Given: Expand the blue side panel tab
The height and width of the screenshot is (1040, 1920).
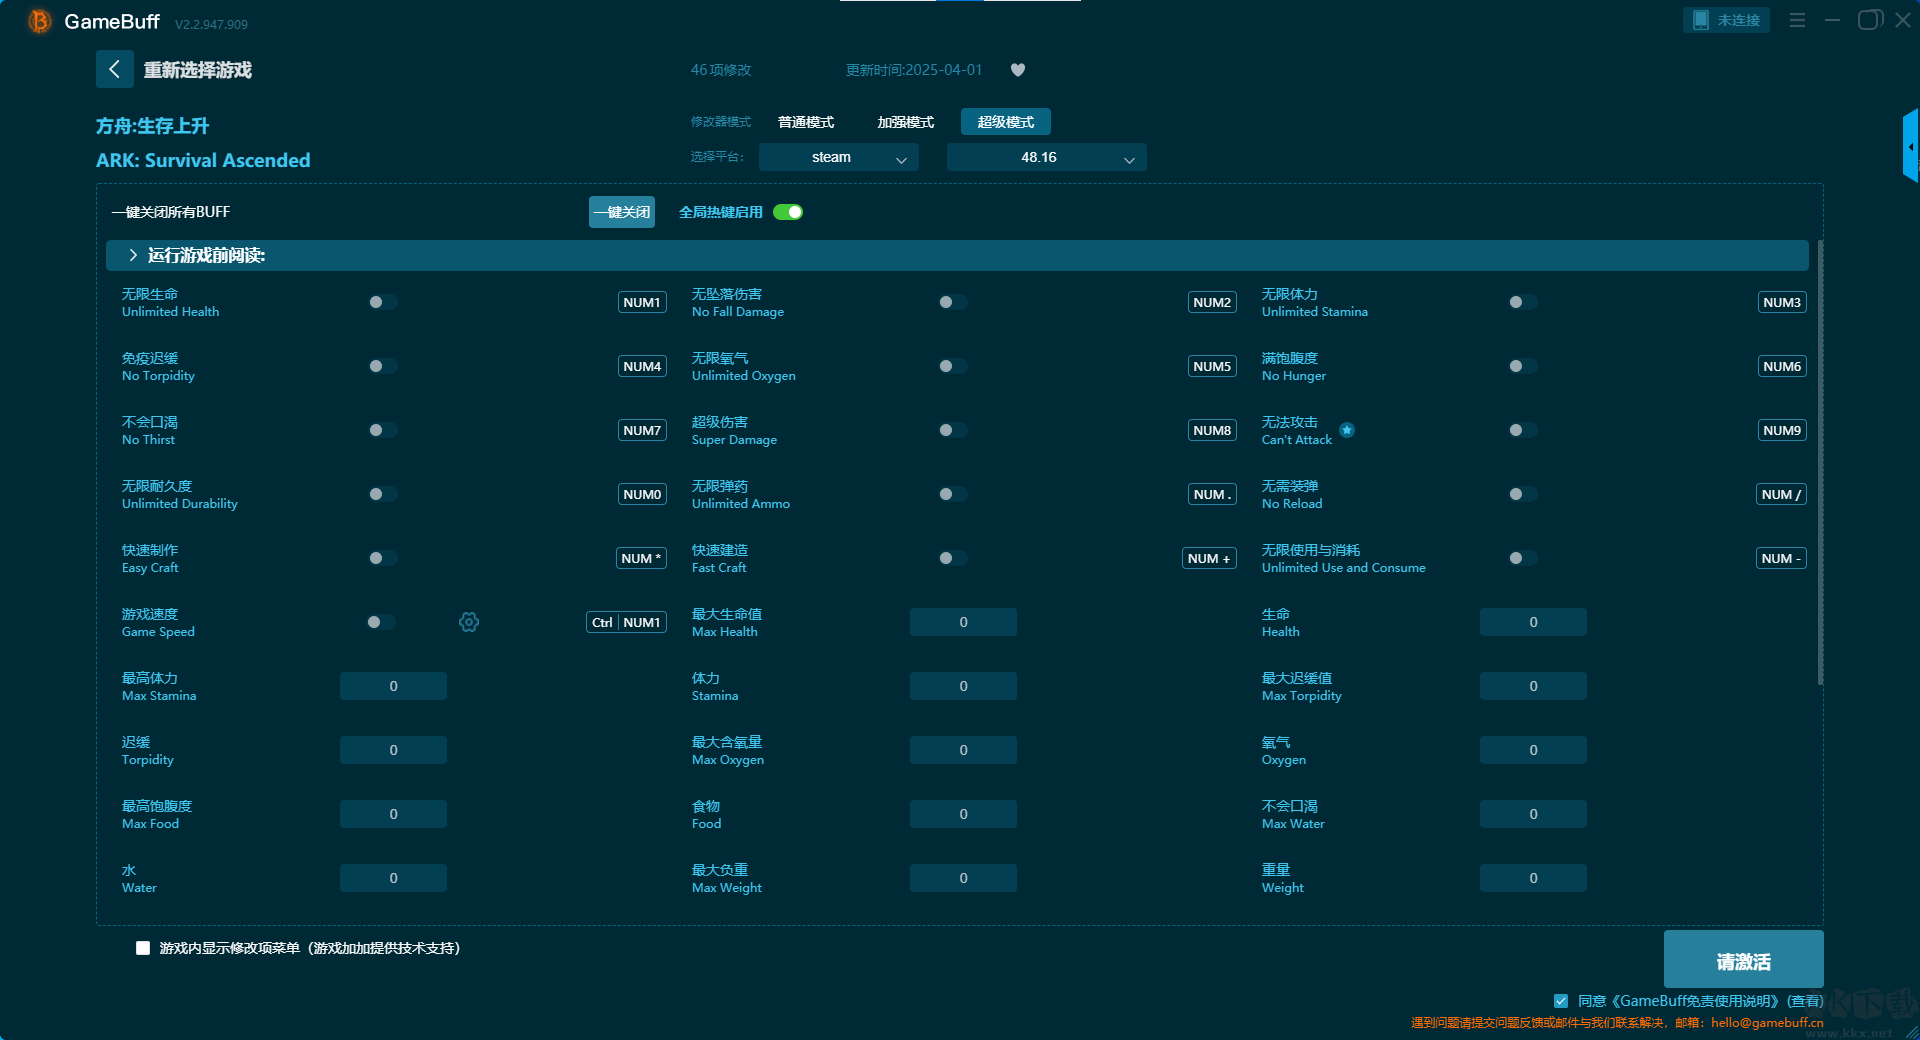Looking at the screenshot, I should [x=1910, y=146].
